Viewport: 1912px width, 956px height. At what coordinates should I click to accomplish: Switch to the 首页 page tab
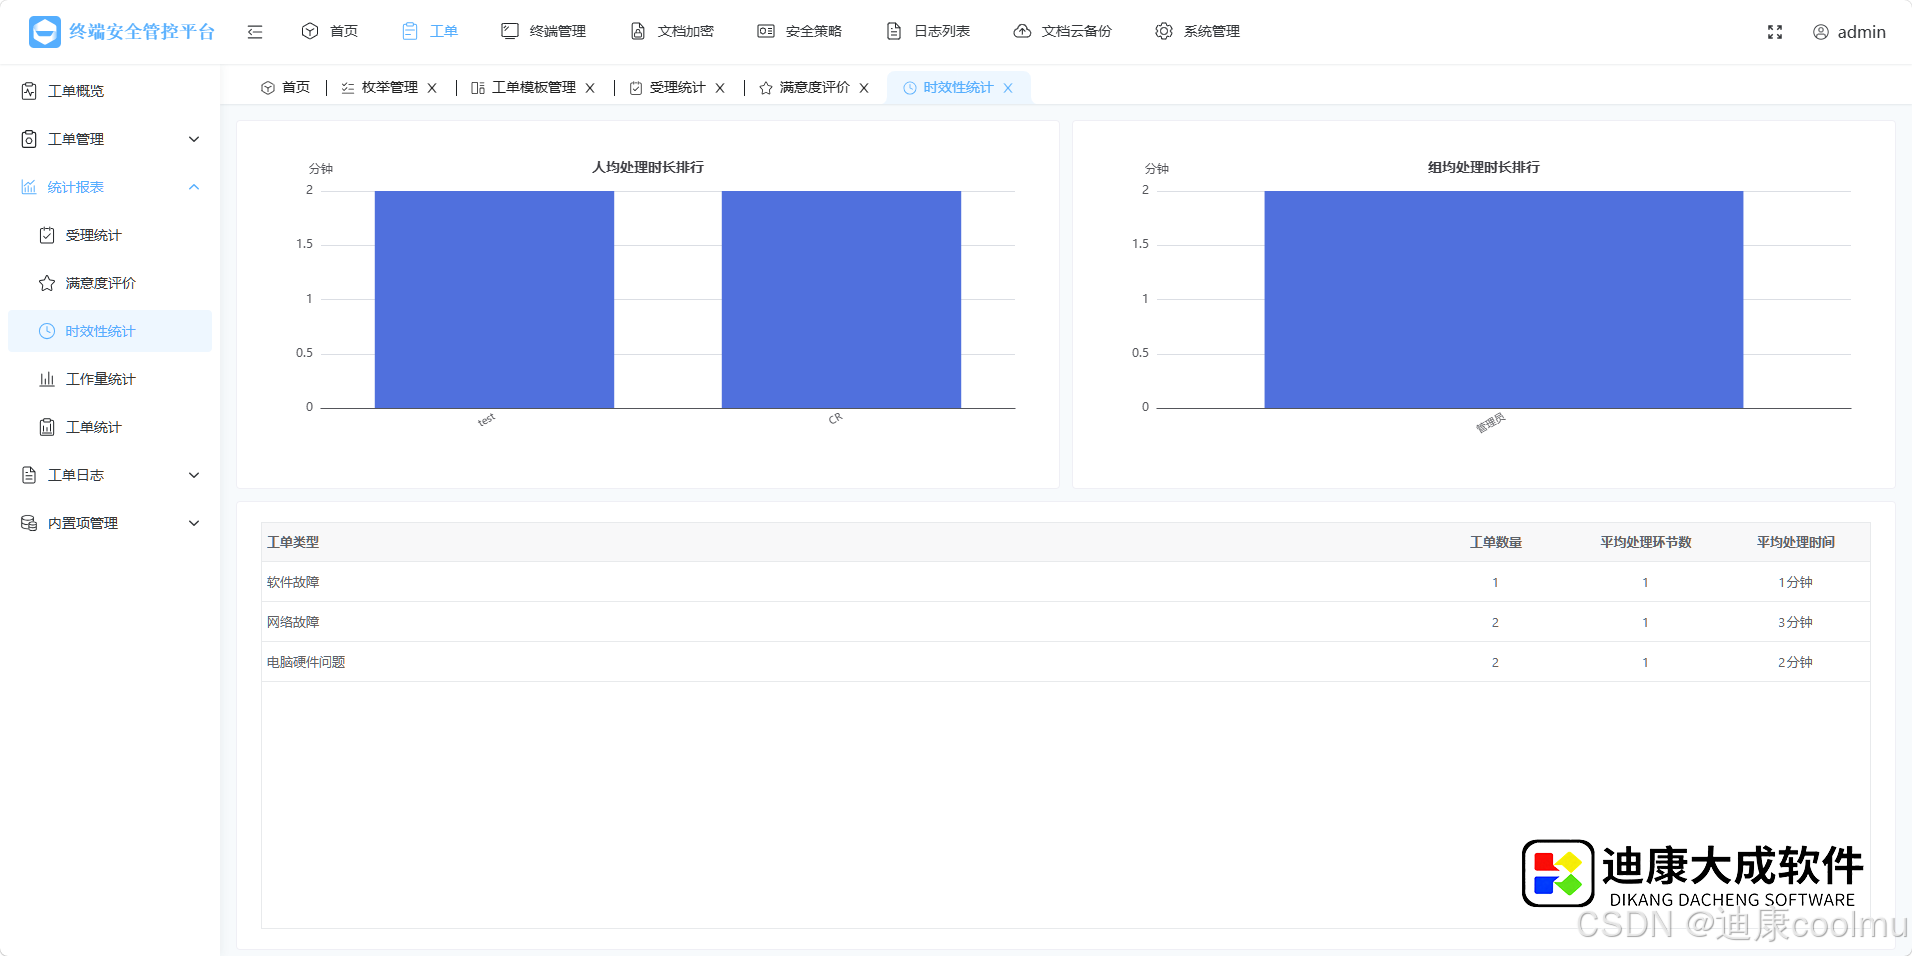pos(286,88)
